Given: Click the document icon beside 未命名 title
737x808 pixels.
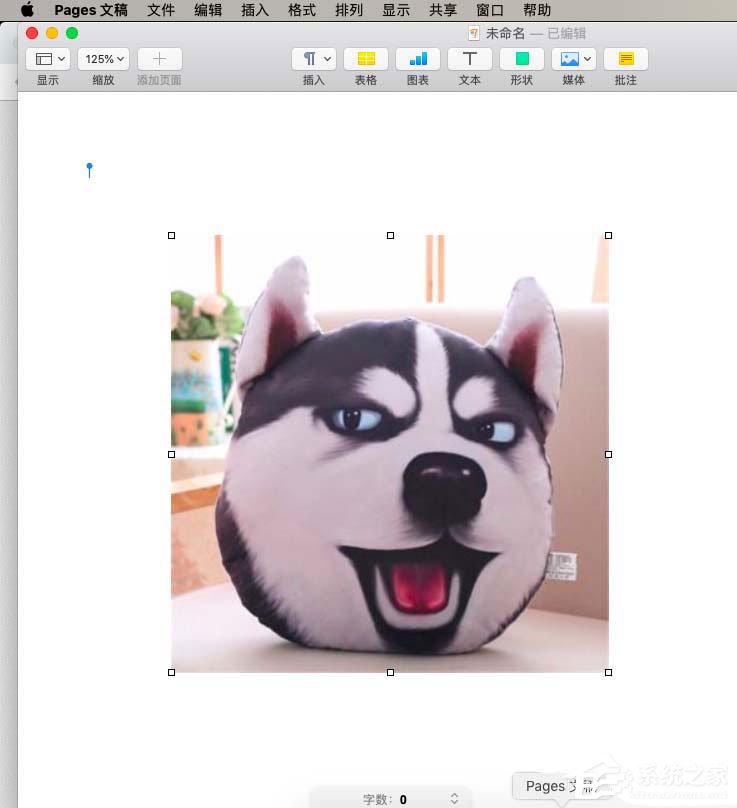Looking at the screenshot, I should (x=474, y=33).
